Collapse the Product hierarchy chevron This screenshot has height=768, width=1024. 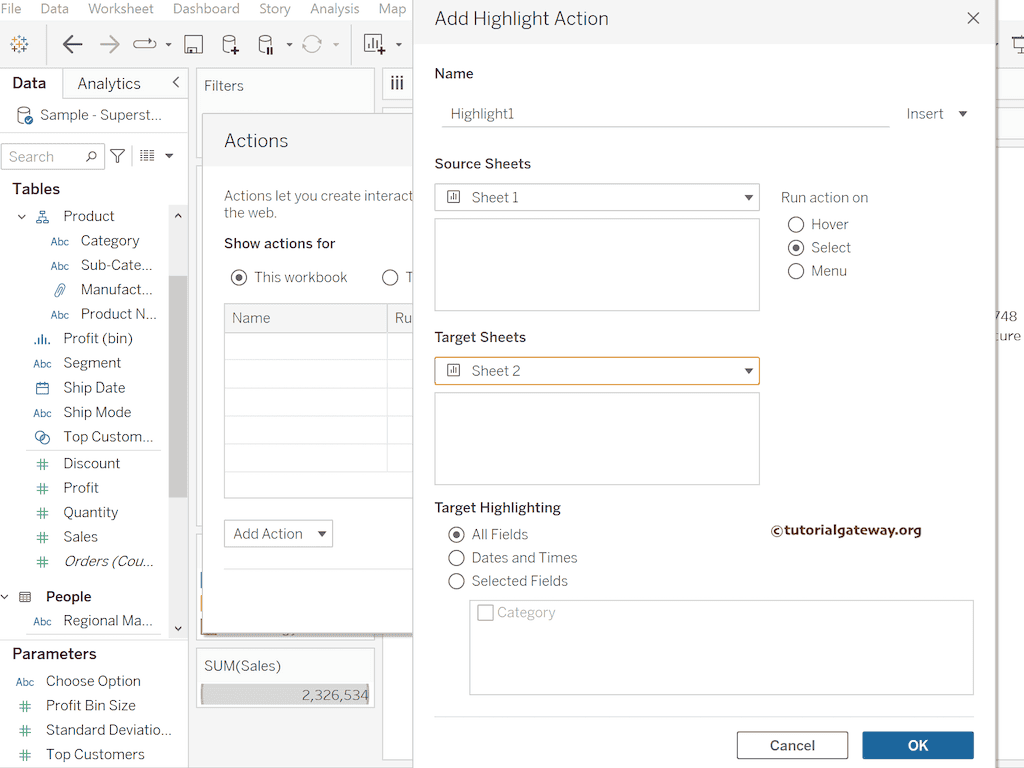pos(22,217)
